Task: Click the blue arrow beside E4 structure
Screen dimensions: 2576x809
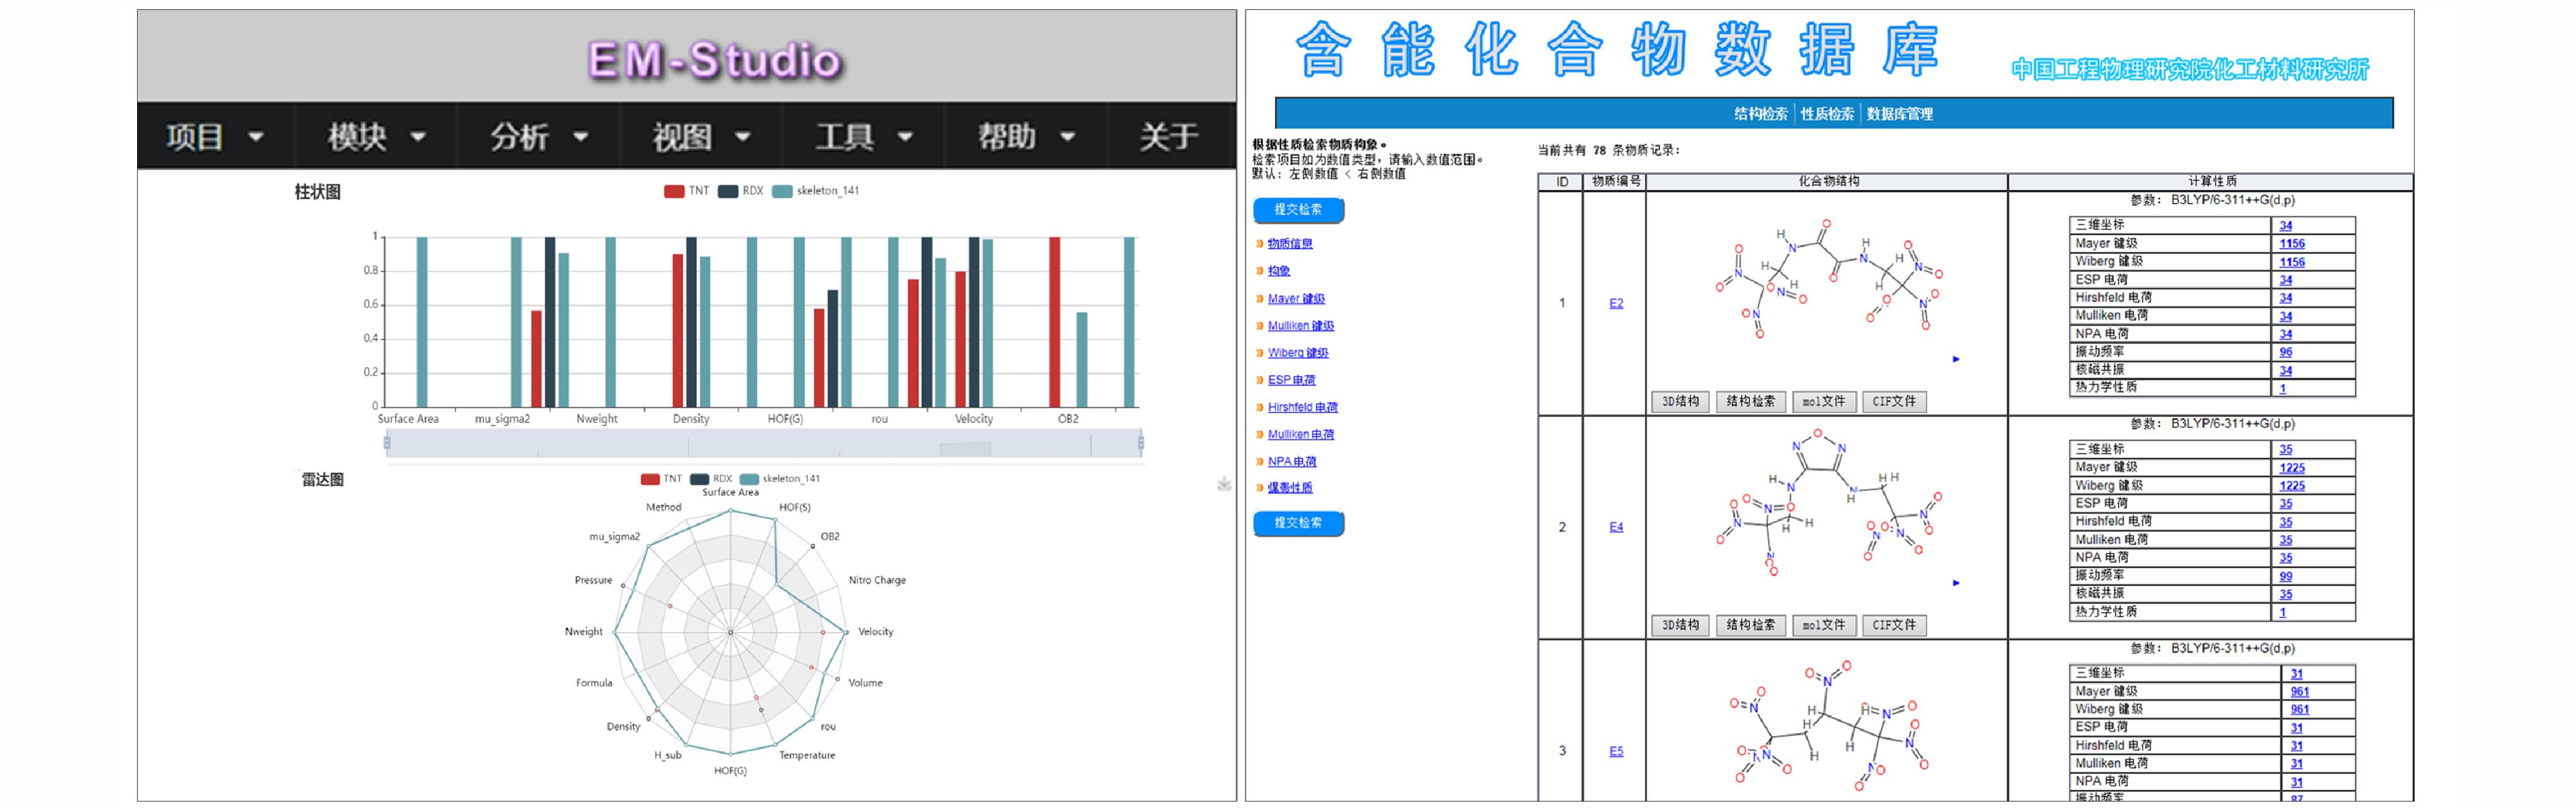Action: [1956, 583]
